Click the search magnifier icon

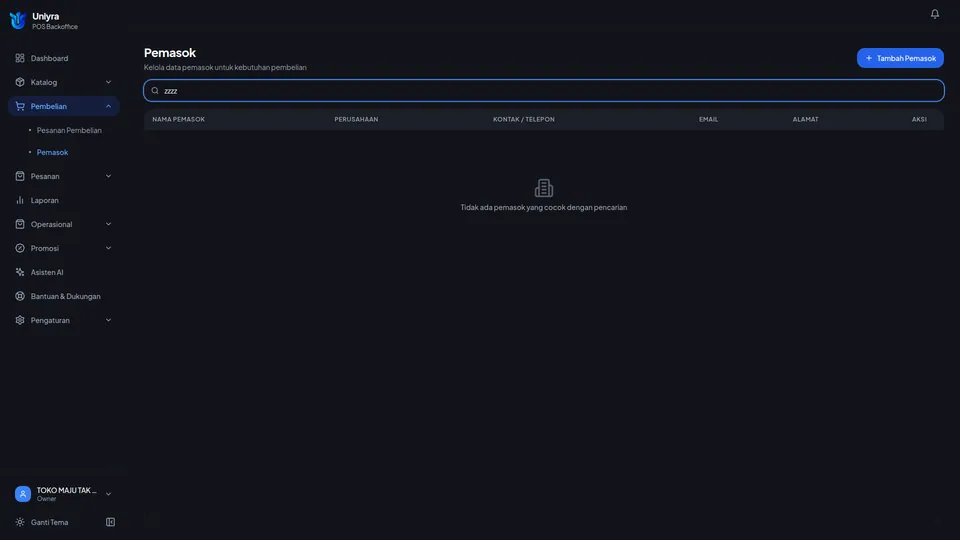tap(155, 91)
